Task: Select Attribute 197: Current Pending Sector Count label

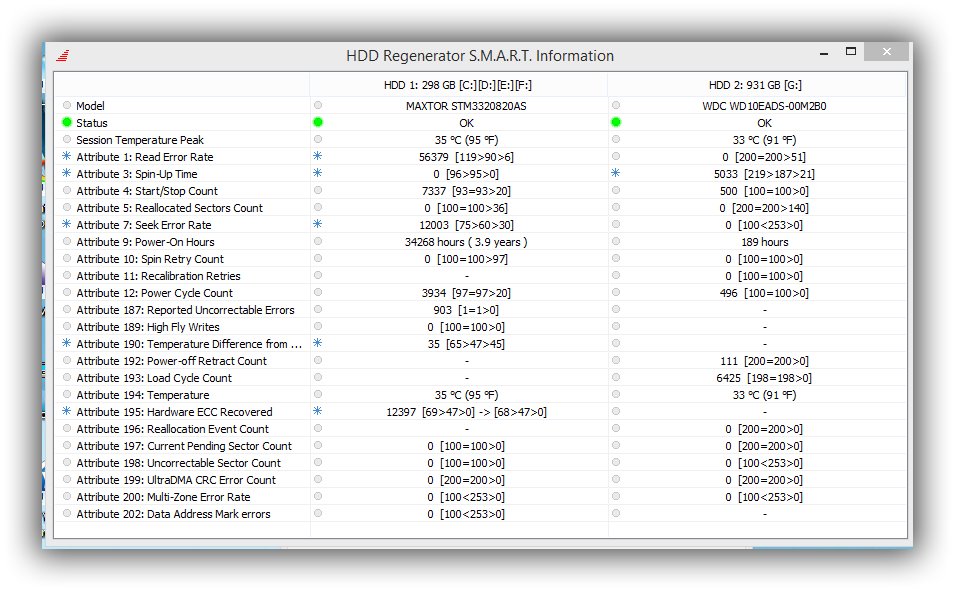Action: point(184,447)
